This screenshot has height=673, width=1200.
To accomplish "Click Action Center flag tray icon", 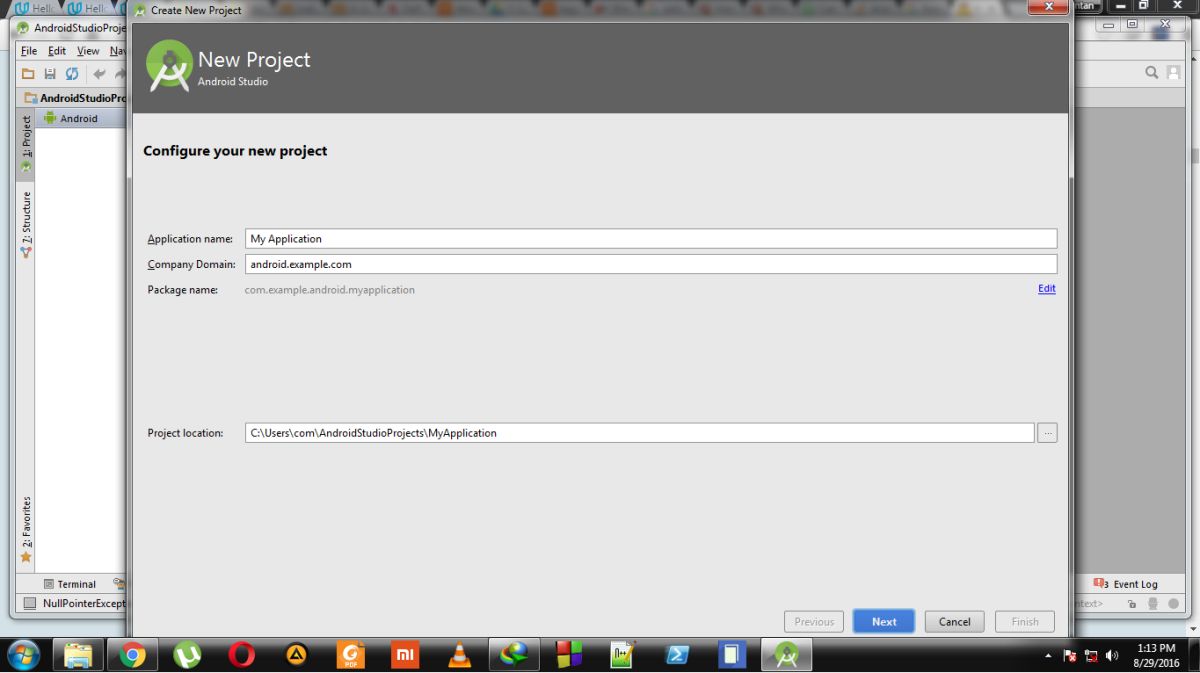I will pos(1070,655).
